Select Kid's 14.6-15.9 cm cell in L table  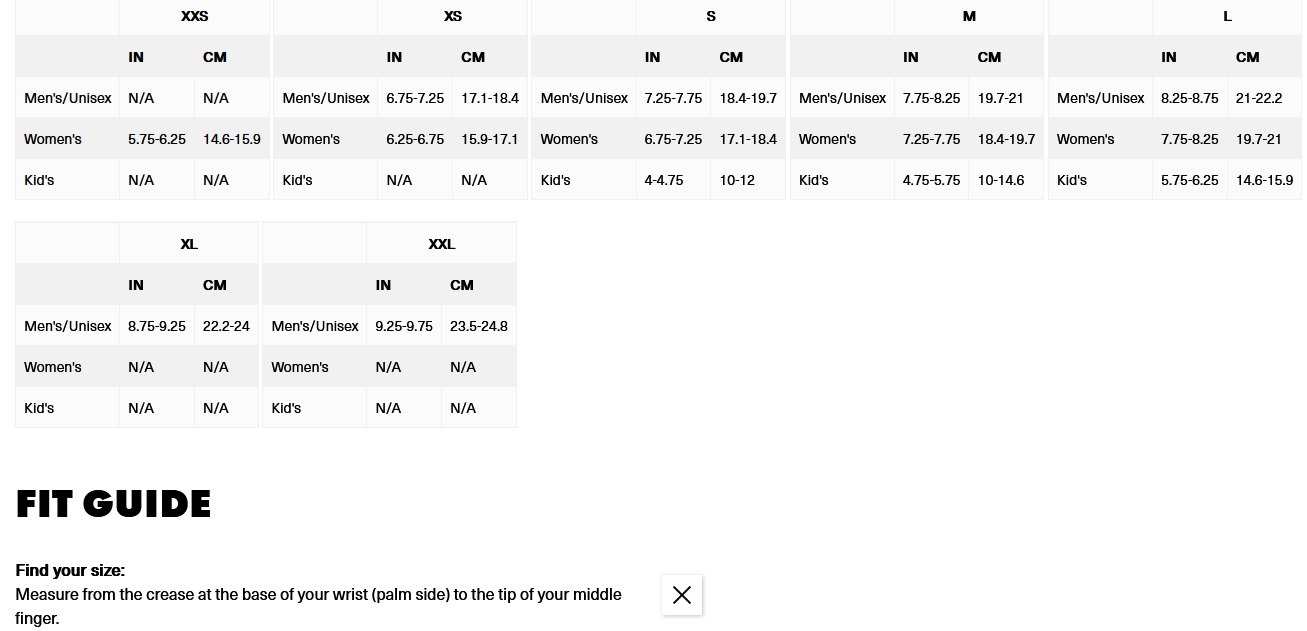[1264, 180]
